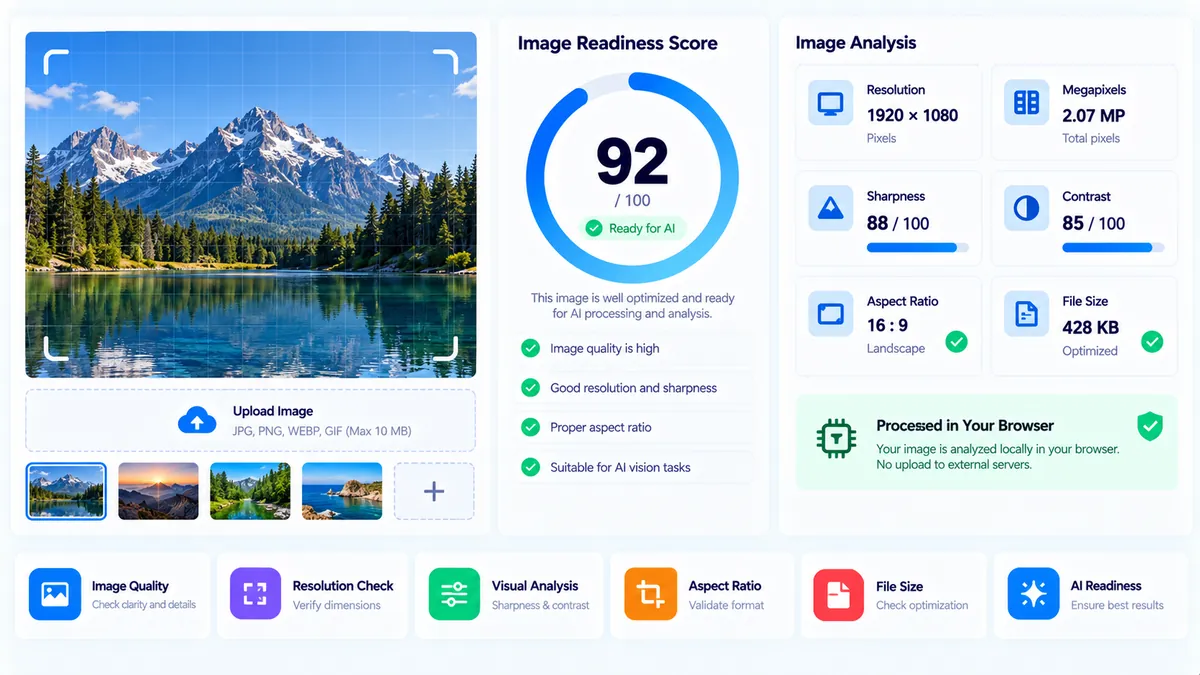Click check next to Suitable for AI vision tasks
Viewport: 1200px width, 675px height.
[x=530, y=467]
